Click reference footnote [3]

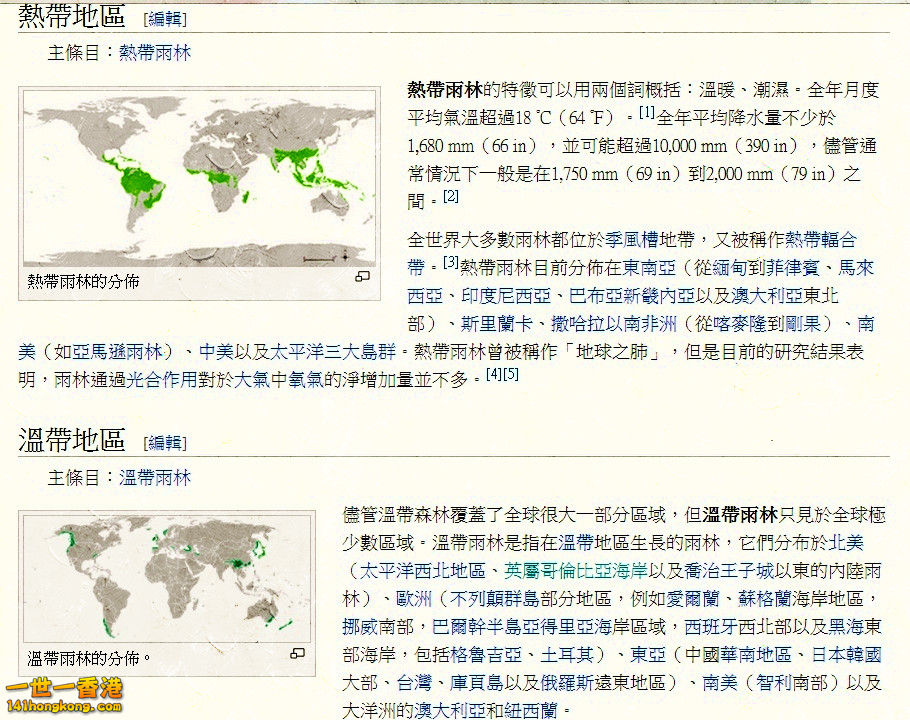tap(447, 264)
